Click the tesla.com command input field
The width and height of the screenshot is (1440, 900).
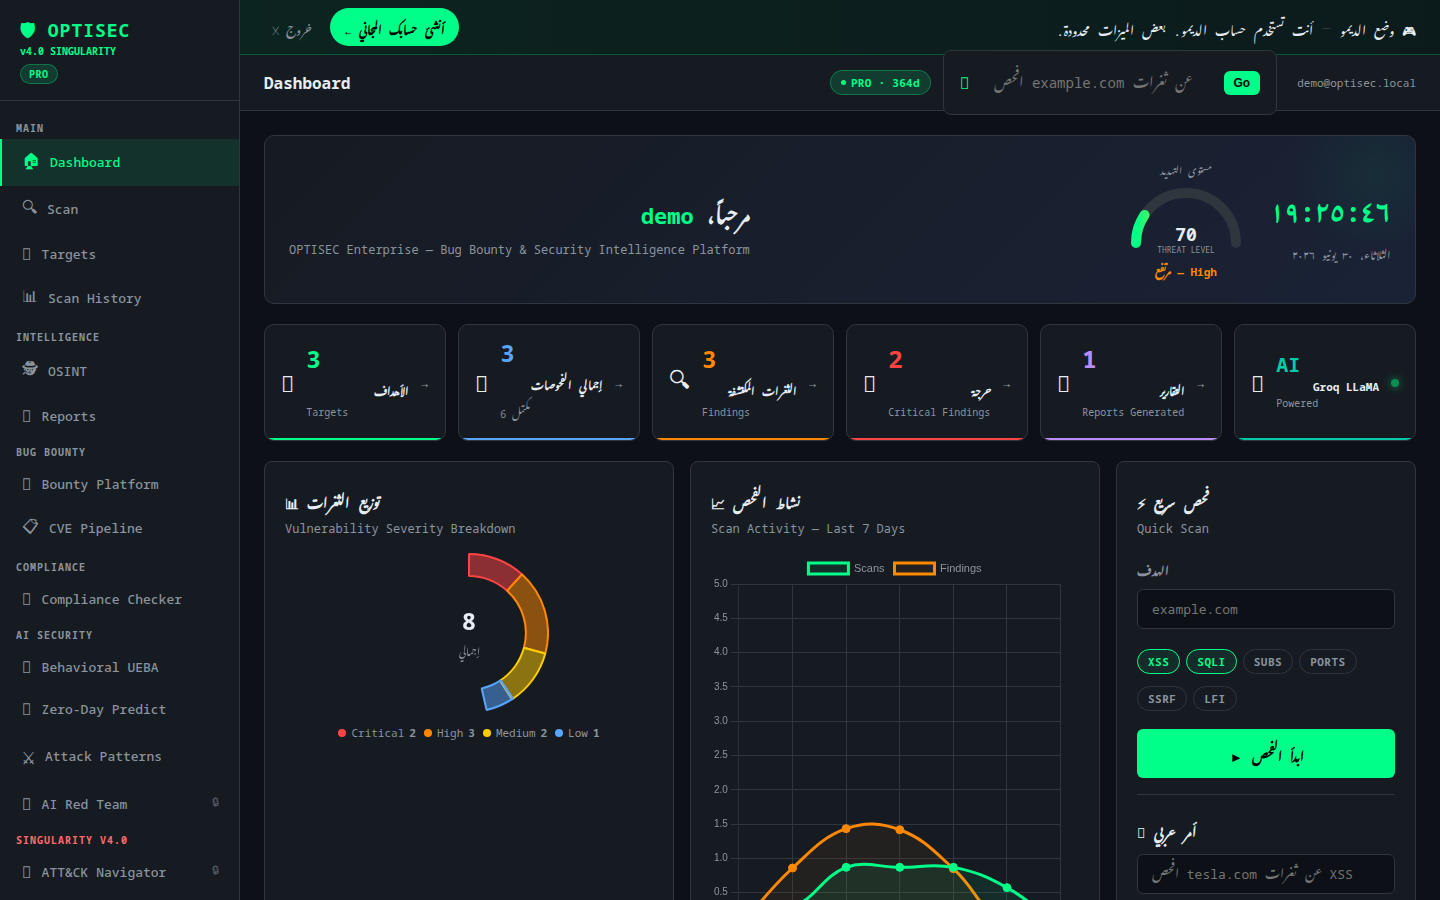(1265, 874)
